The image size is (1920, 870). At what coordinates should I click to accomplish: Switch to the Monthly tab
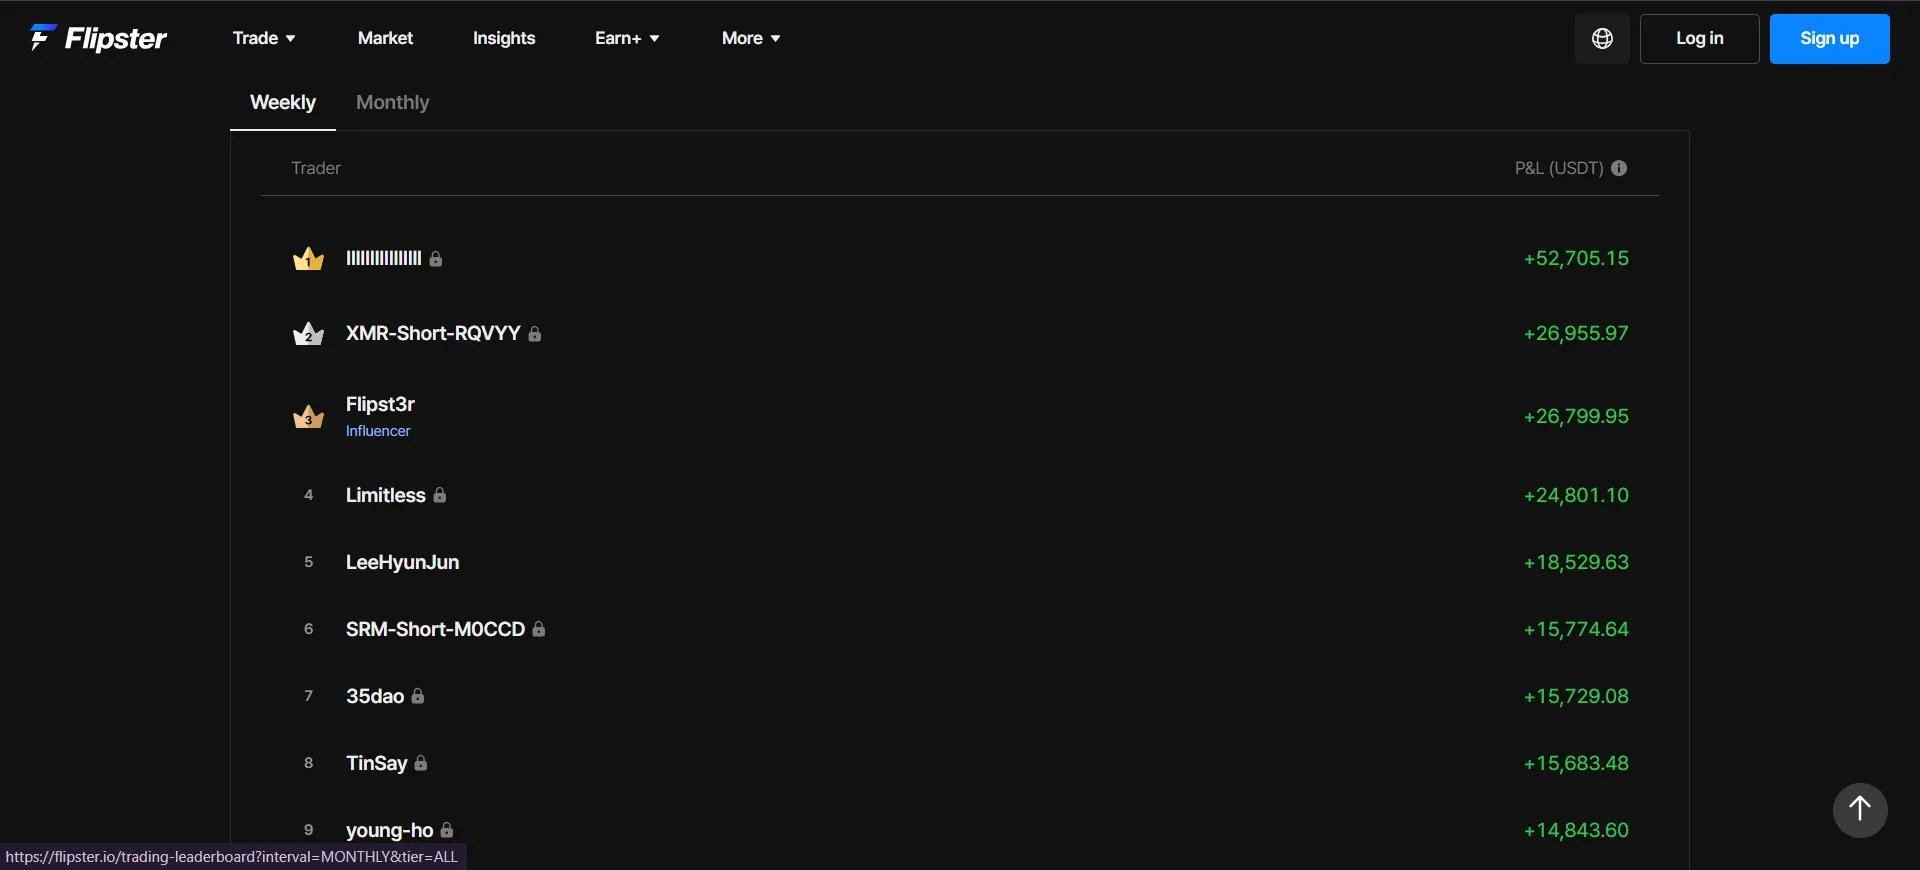pos(393,102)
